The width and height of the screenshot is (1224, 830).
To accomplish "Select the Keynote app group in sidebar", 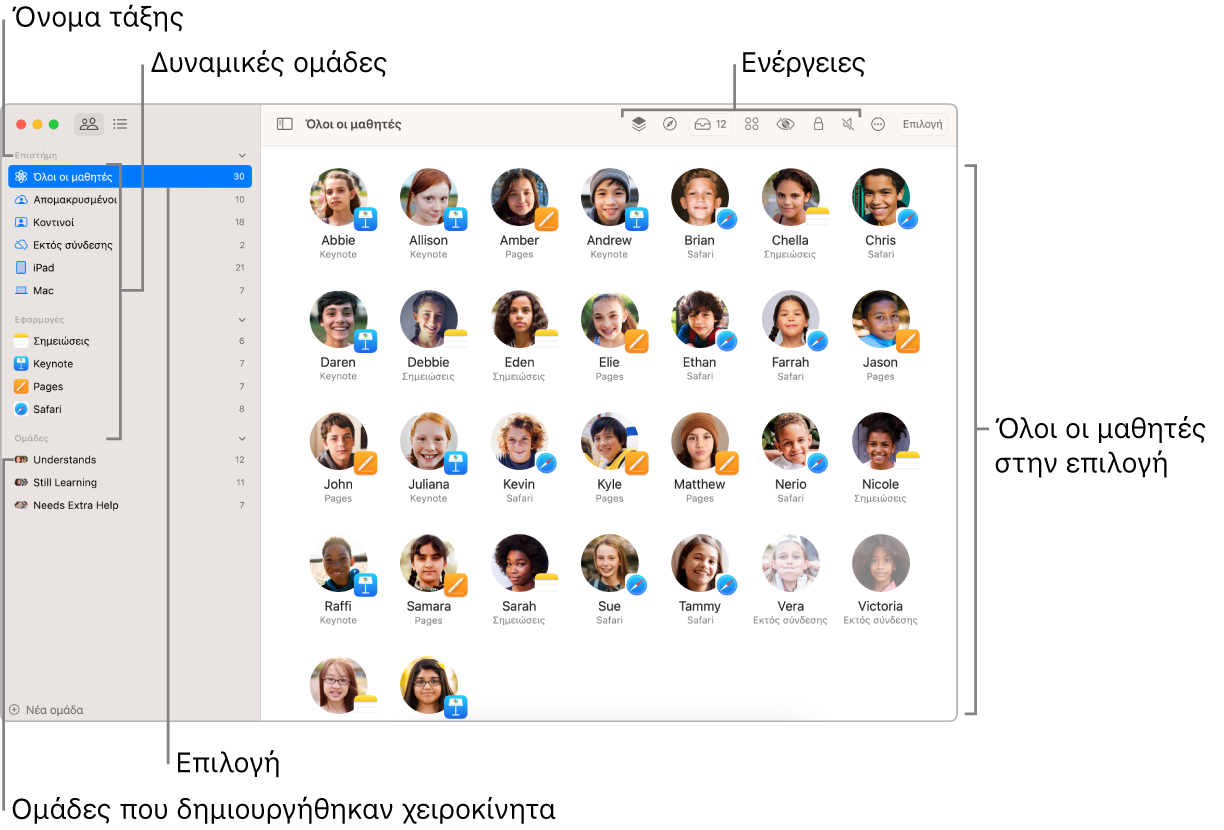I will coord(130,364).
